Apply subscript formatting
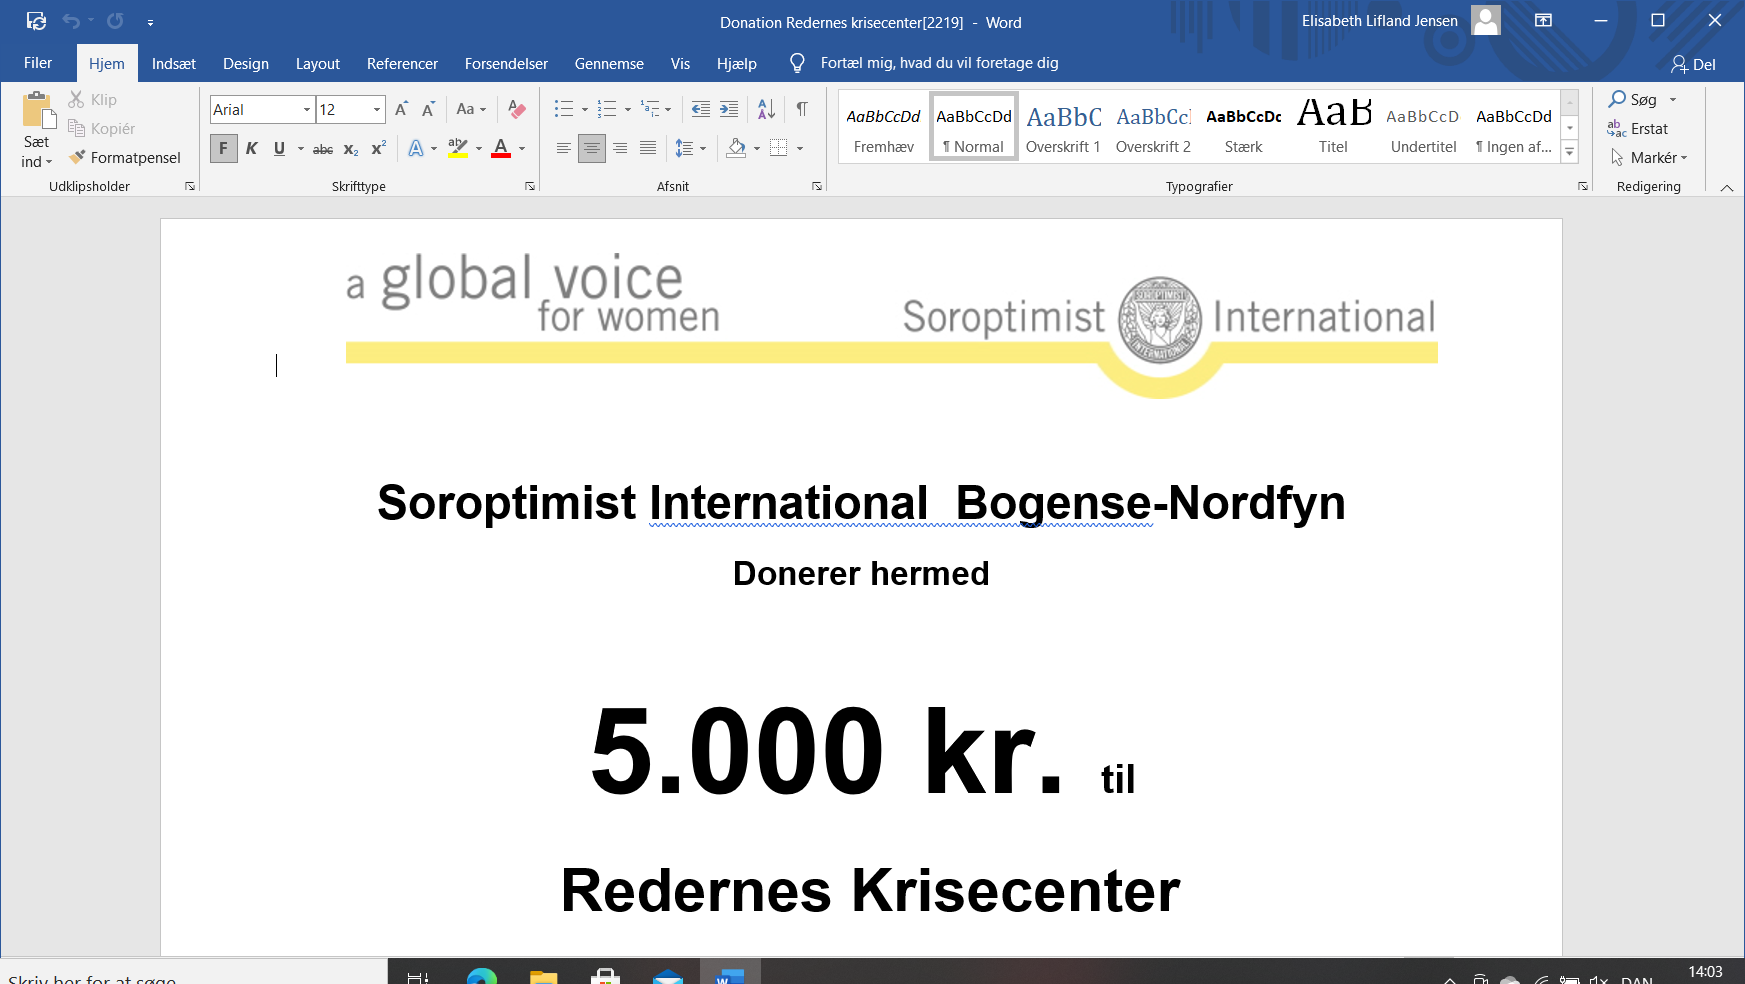This screenshot has width=1745, height=984. point(351,149)
